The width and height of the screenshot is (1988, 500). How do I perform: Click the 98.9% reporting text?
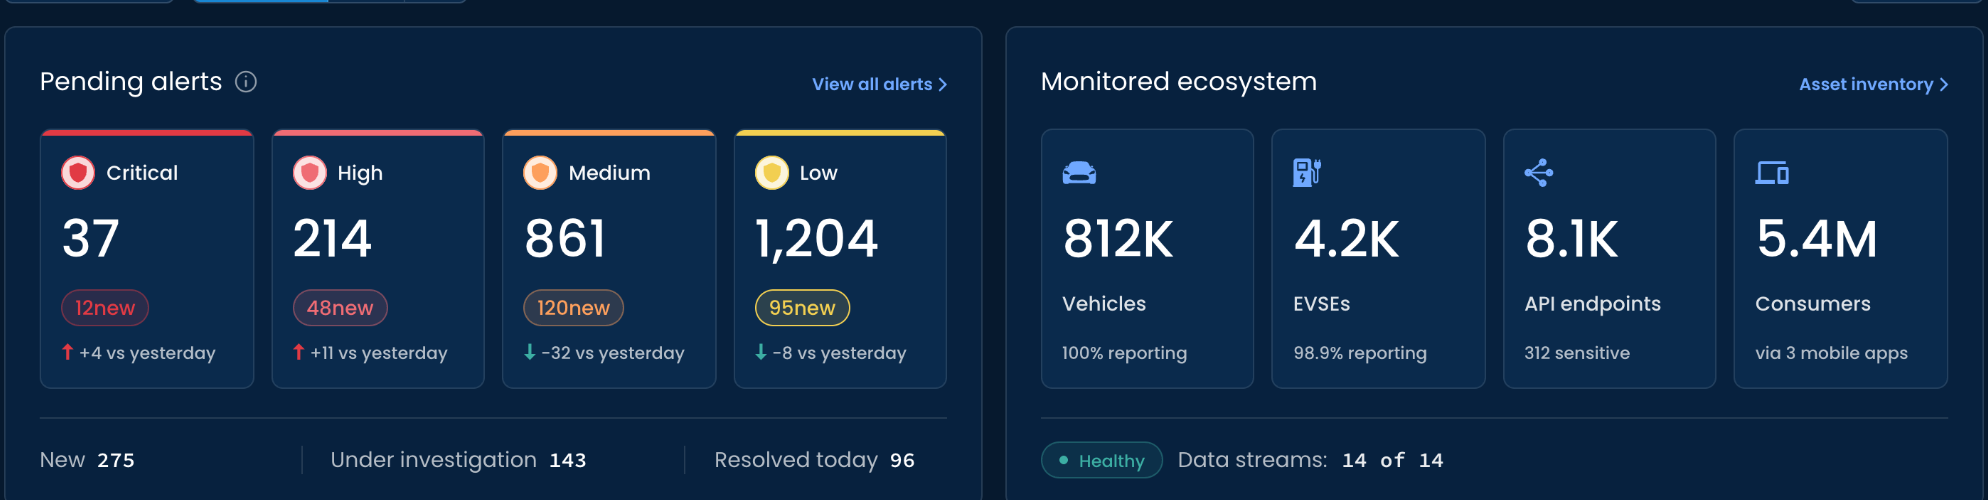(x=1360, y=353)
